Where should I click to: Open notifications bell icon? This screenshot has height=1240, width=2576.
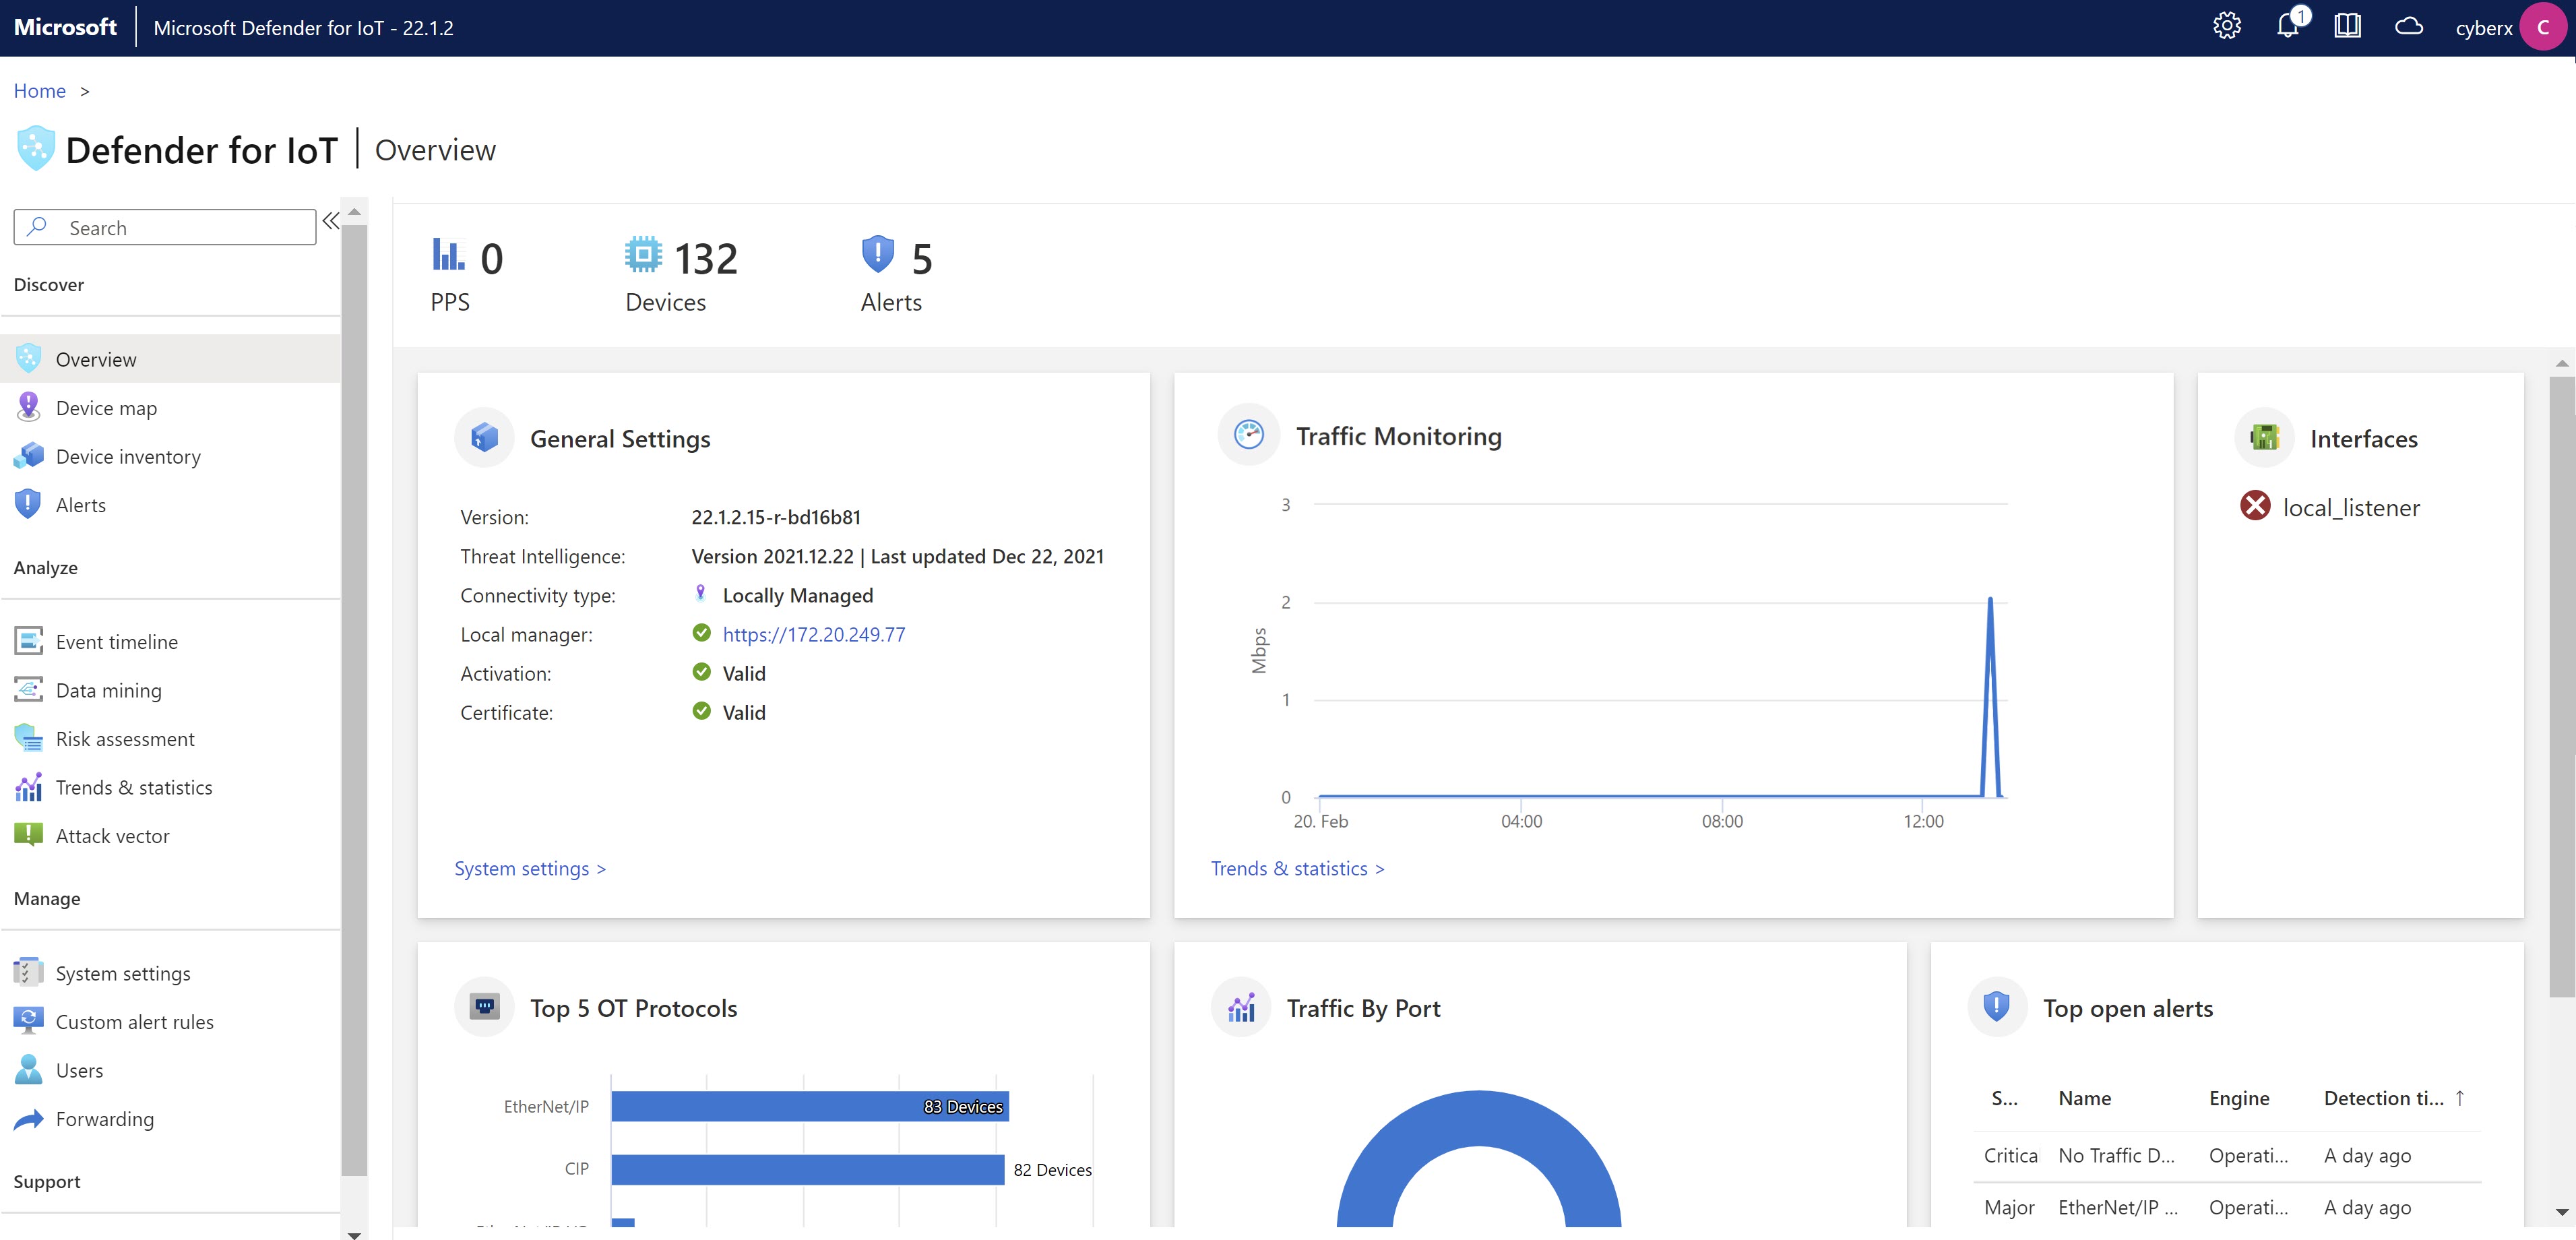point(2288,26)
